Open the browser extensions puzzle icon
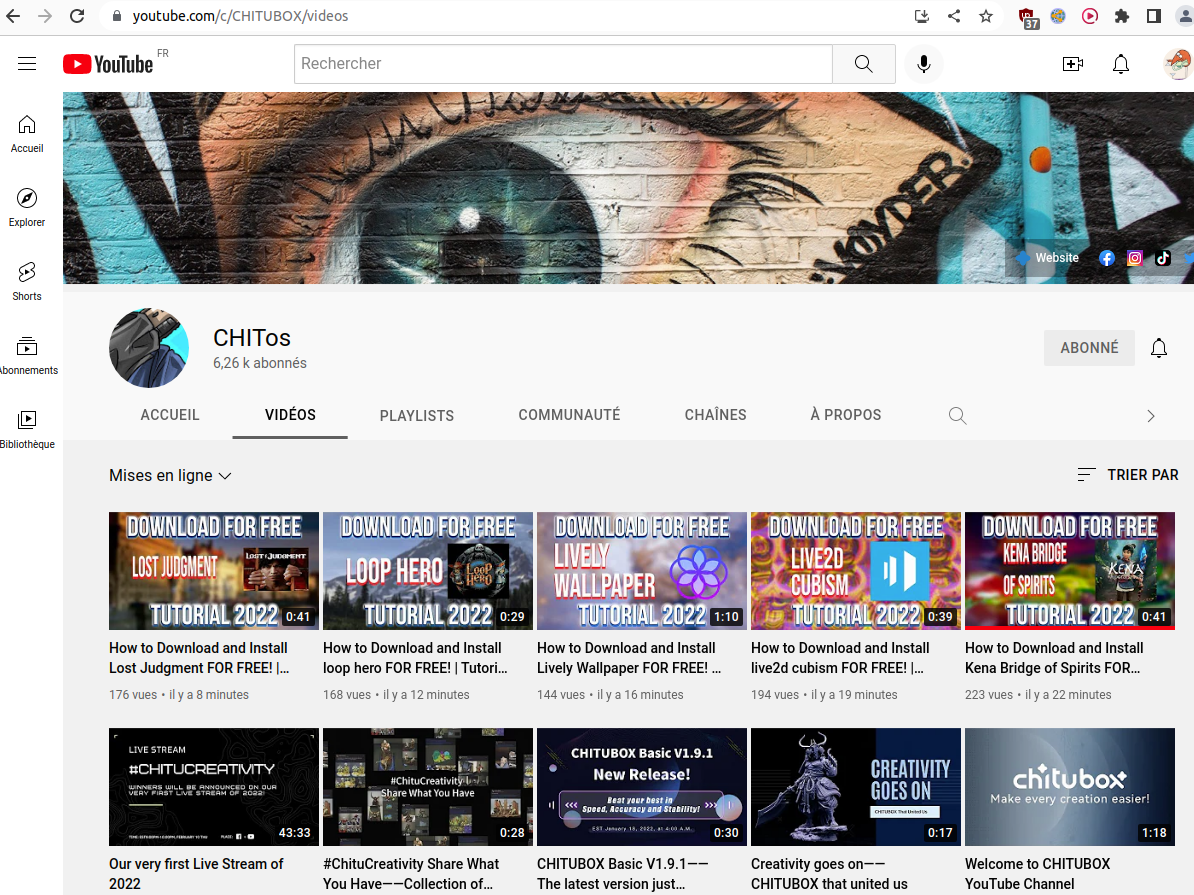The image size is (1194, 895). click(1122, 16)
